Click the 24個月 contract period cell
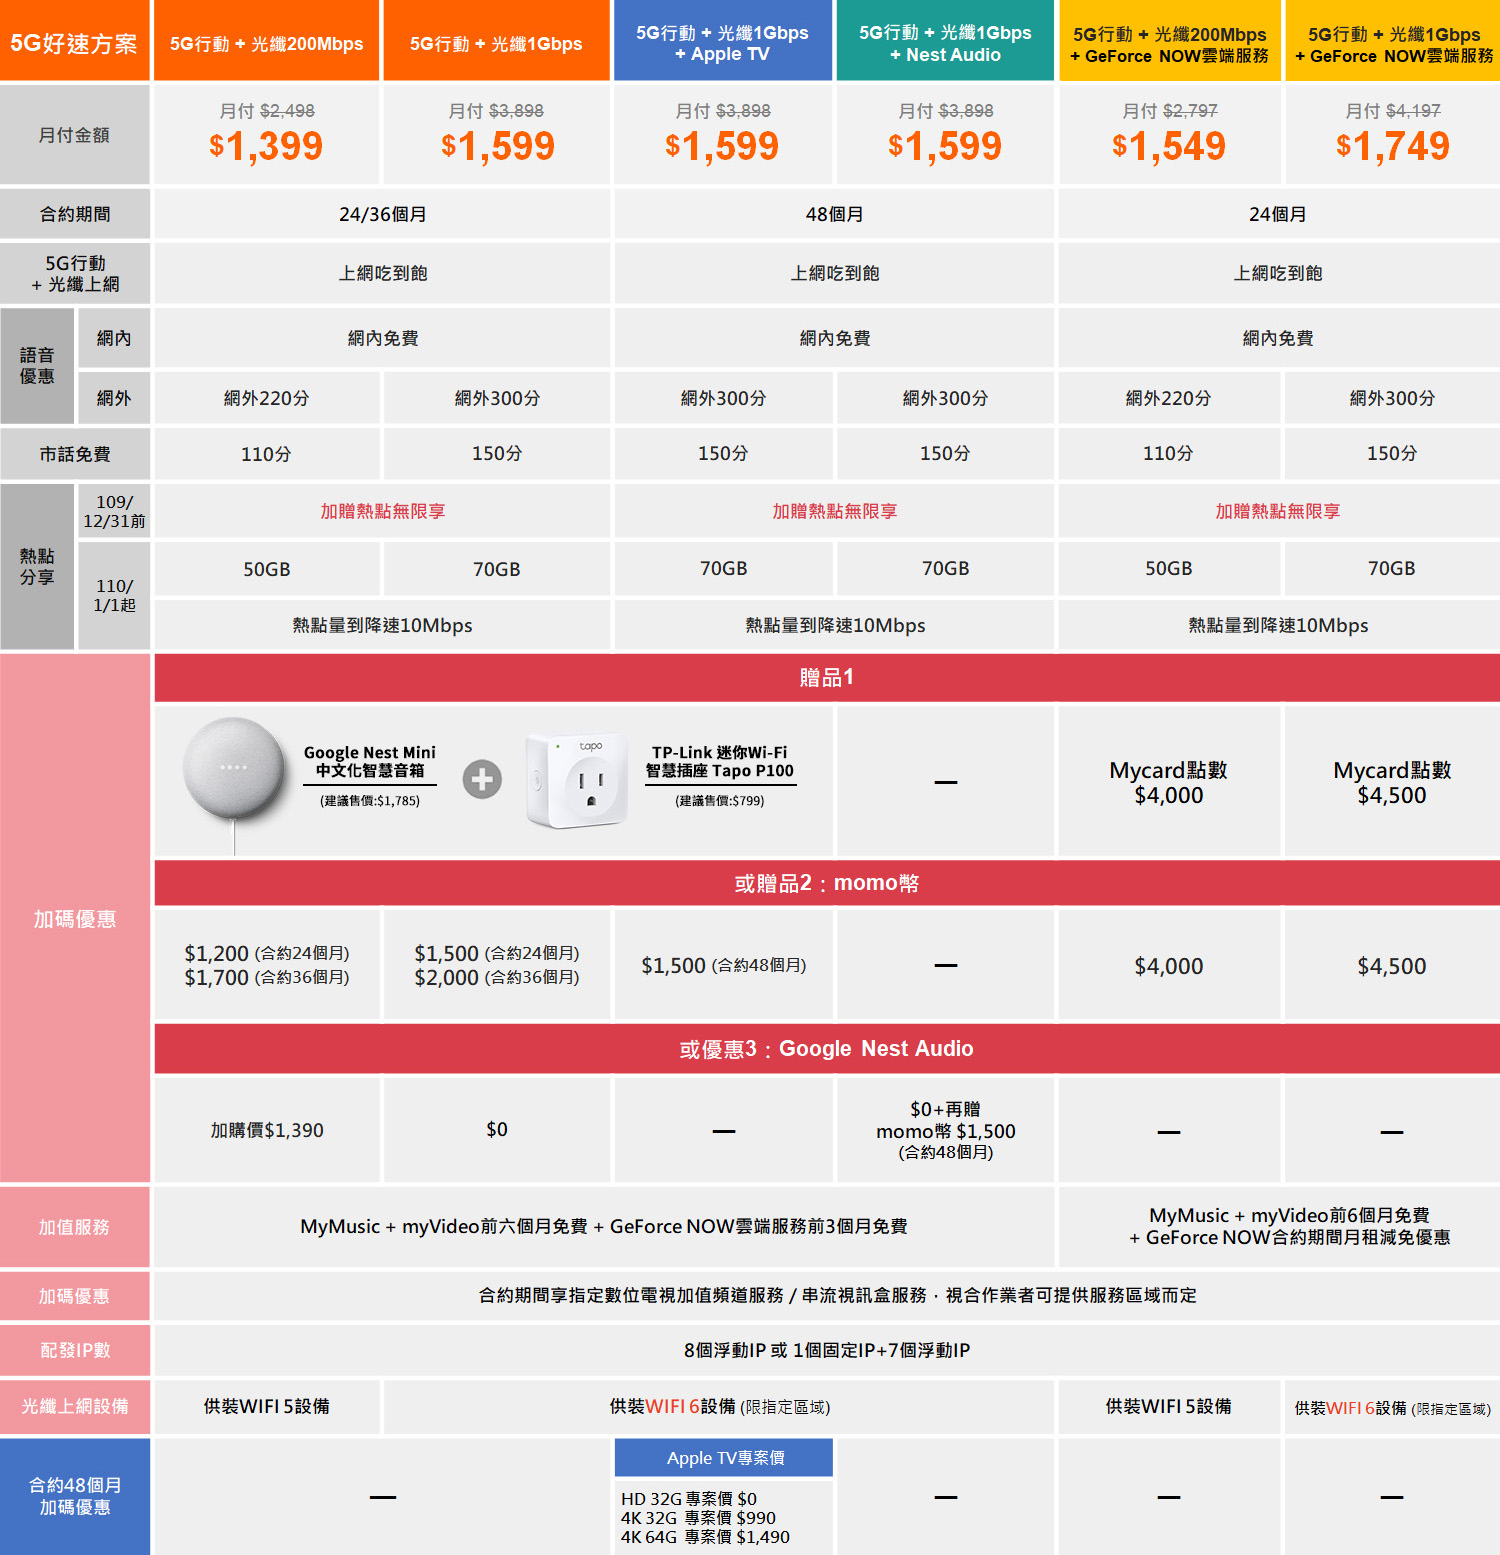Image resolution: width=1500 pixels, height=1555 pixels. pyautogui.click(x=1278, y=214)
